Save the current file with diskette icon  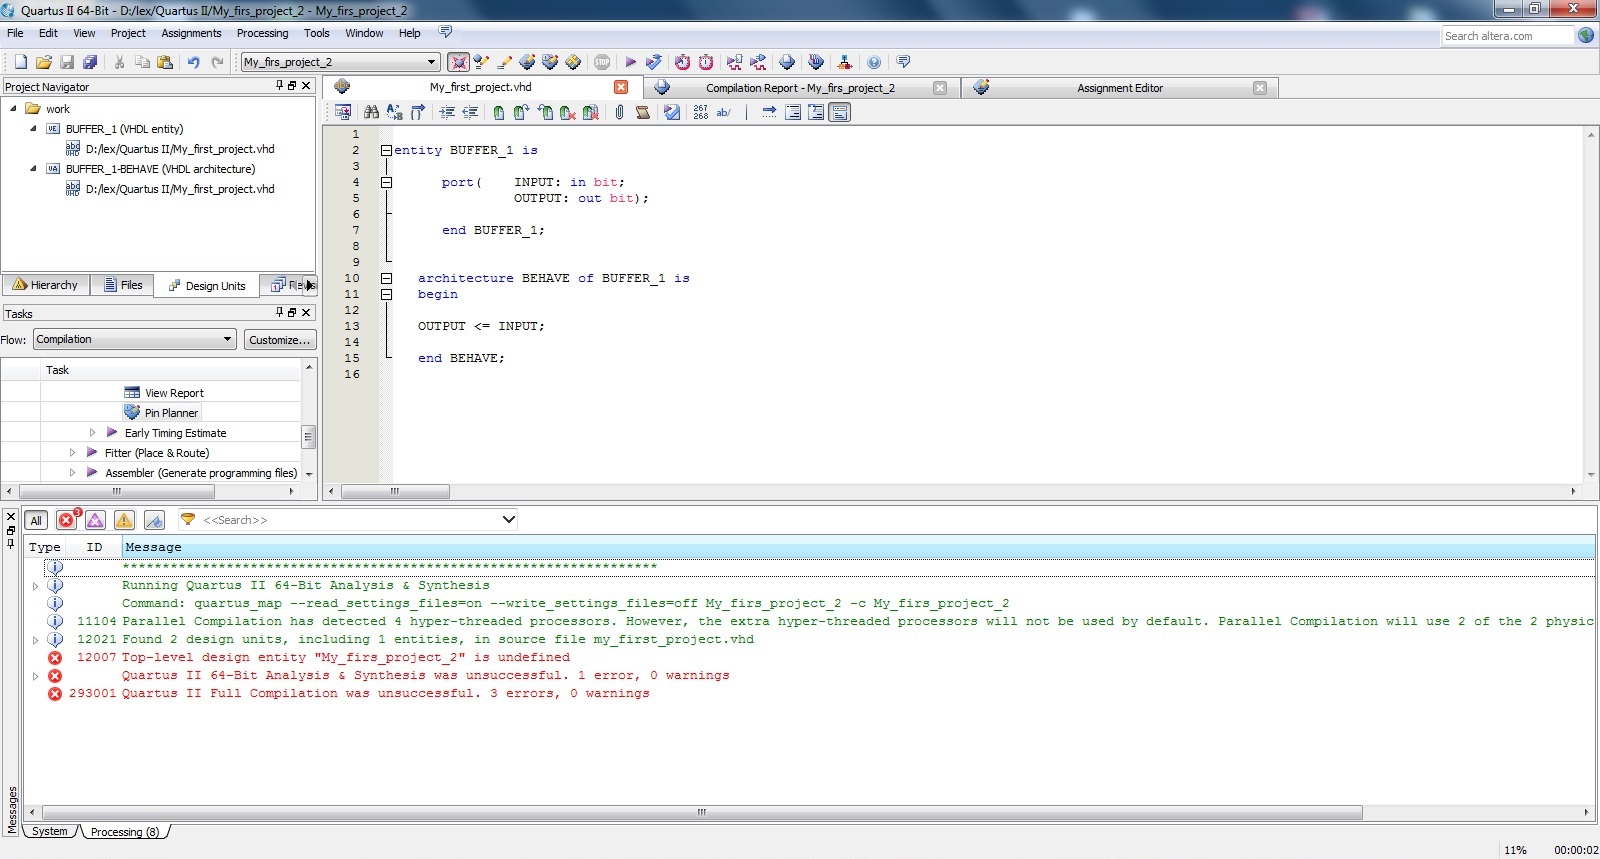67,62
